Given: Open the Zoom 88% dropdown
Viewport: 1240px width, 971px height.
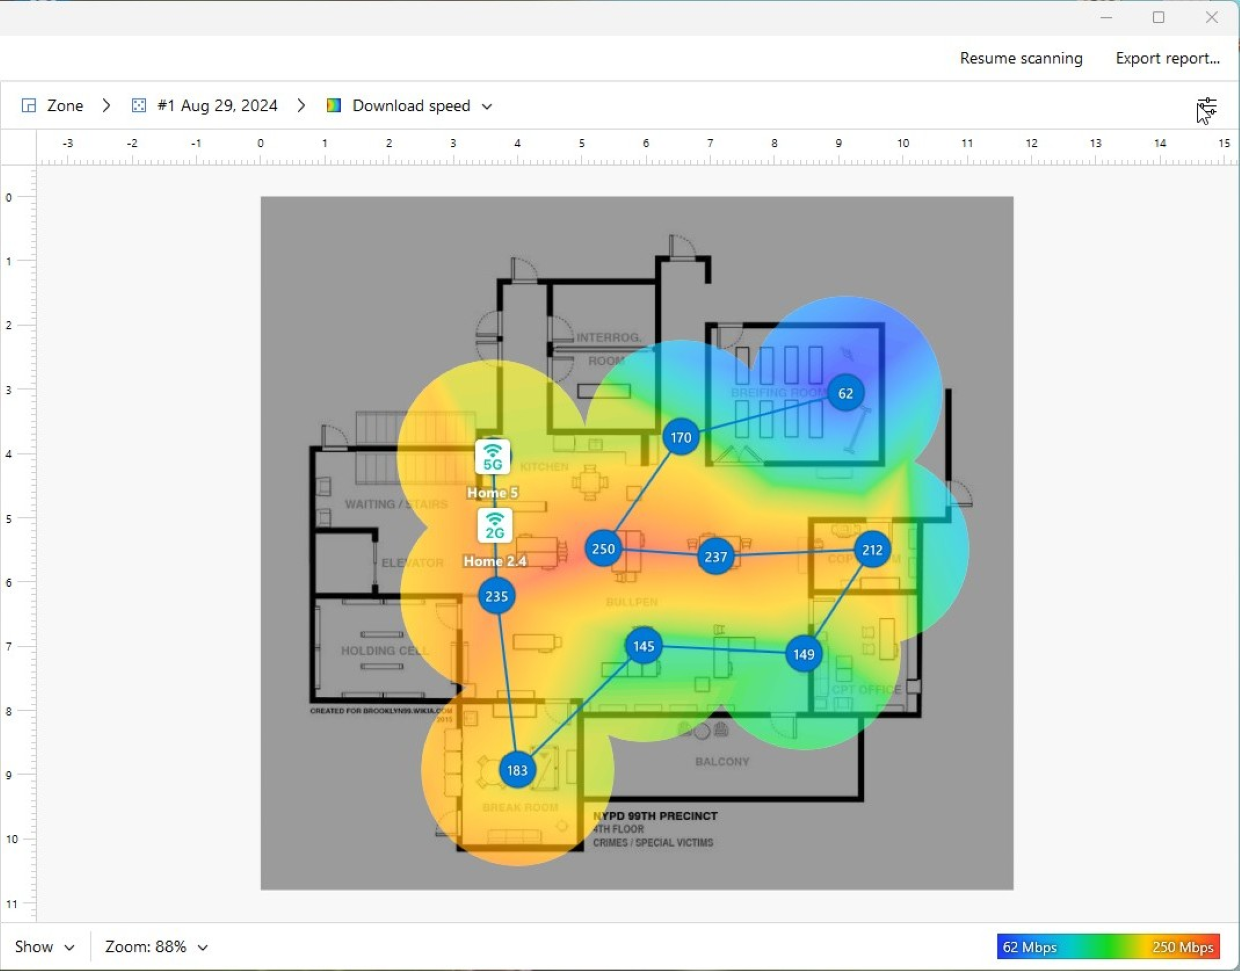Looking at the screenshot, I should [155, 947].
